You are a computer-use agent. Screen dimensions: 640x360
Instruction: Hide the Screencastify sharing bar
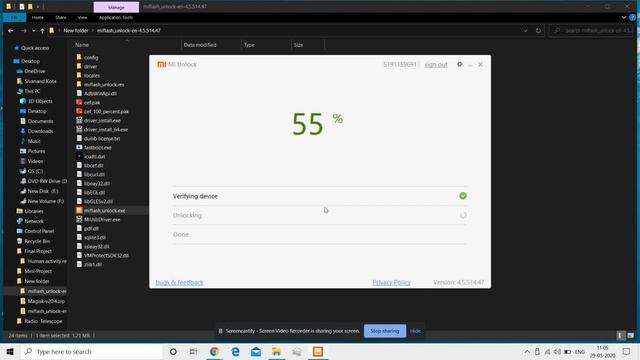point(415,331)
